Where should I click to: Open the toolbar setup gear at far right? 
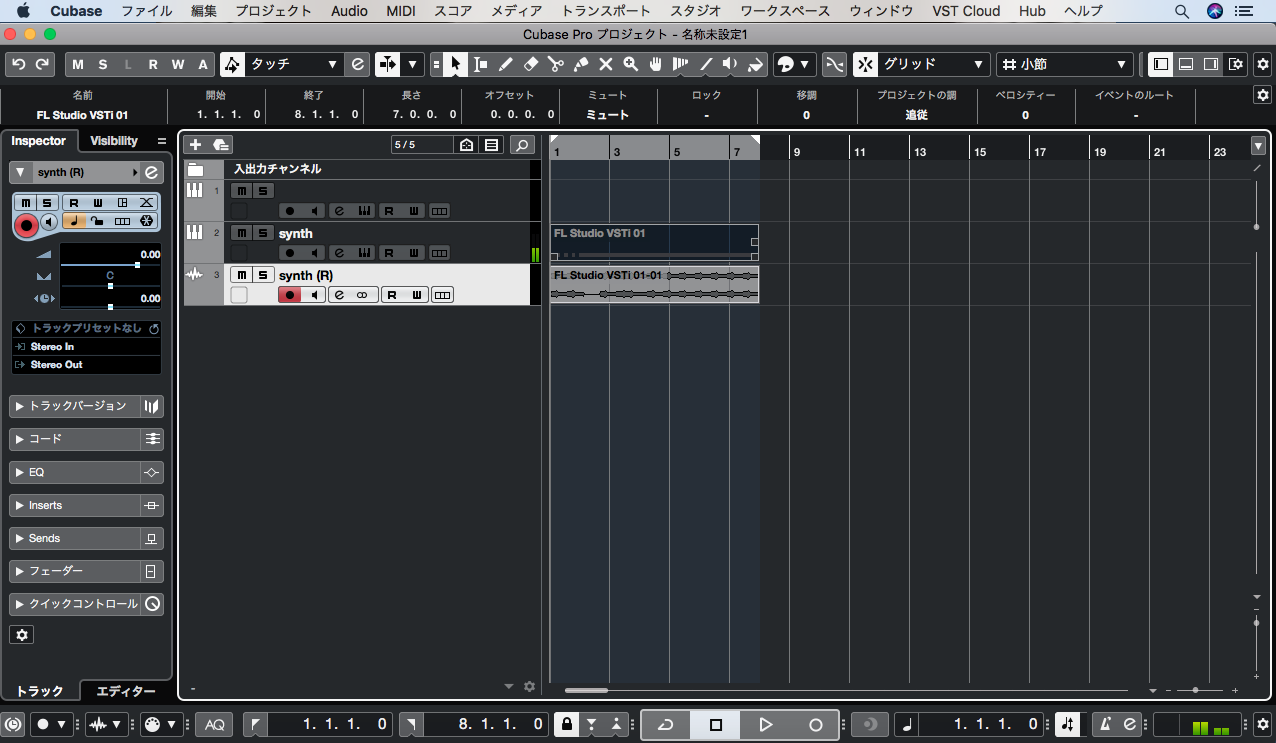click(x=1262, y=64)
